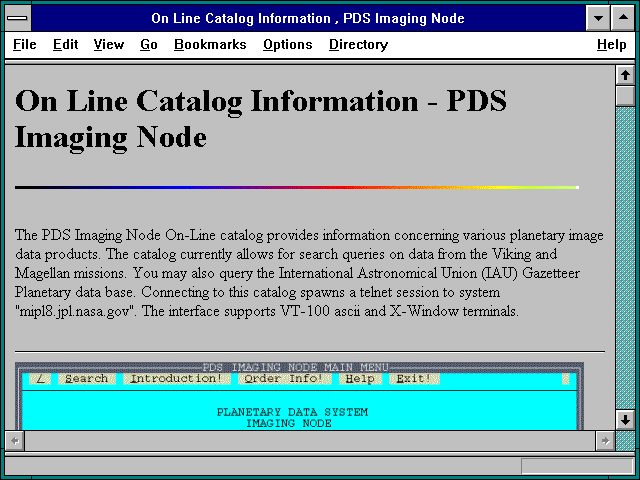Click the vertical scrollbar up arrow
Viewport: 640px width, 480px height.
(x=625, y=75)
